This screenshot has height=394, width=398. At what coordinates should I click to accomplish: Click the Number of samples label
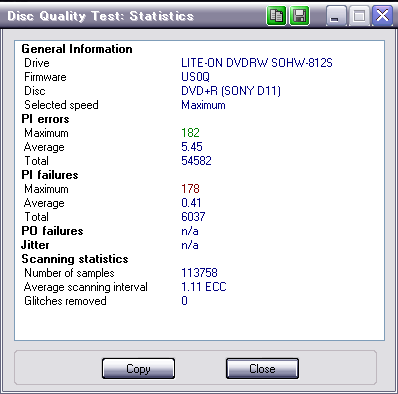point(69,273)
